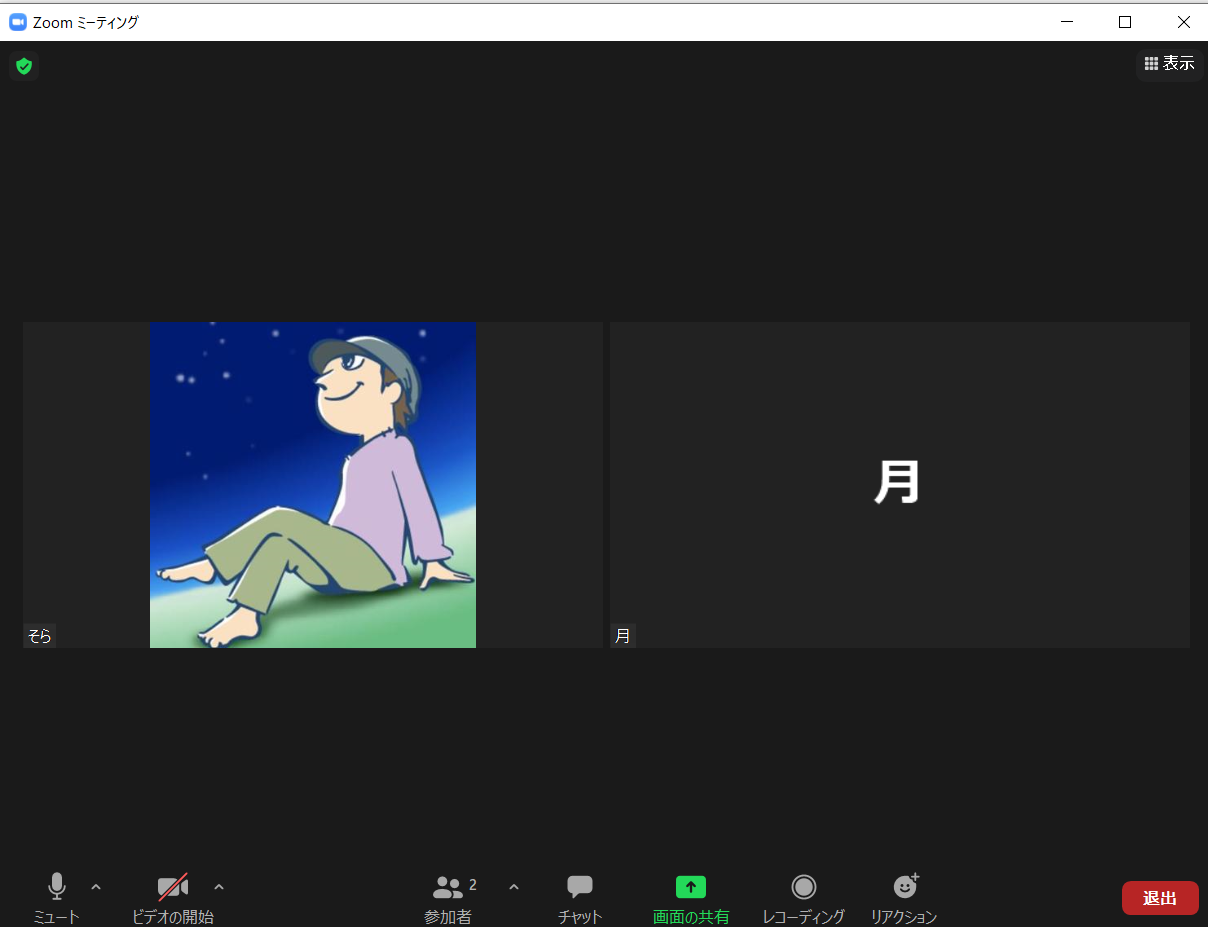Image resolution: width=1208 pixels, height=927 pixels.
Task: Expand audio options arrow beside mute
Action: [x=96, y=886]
